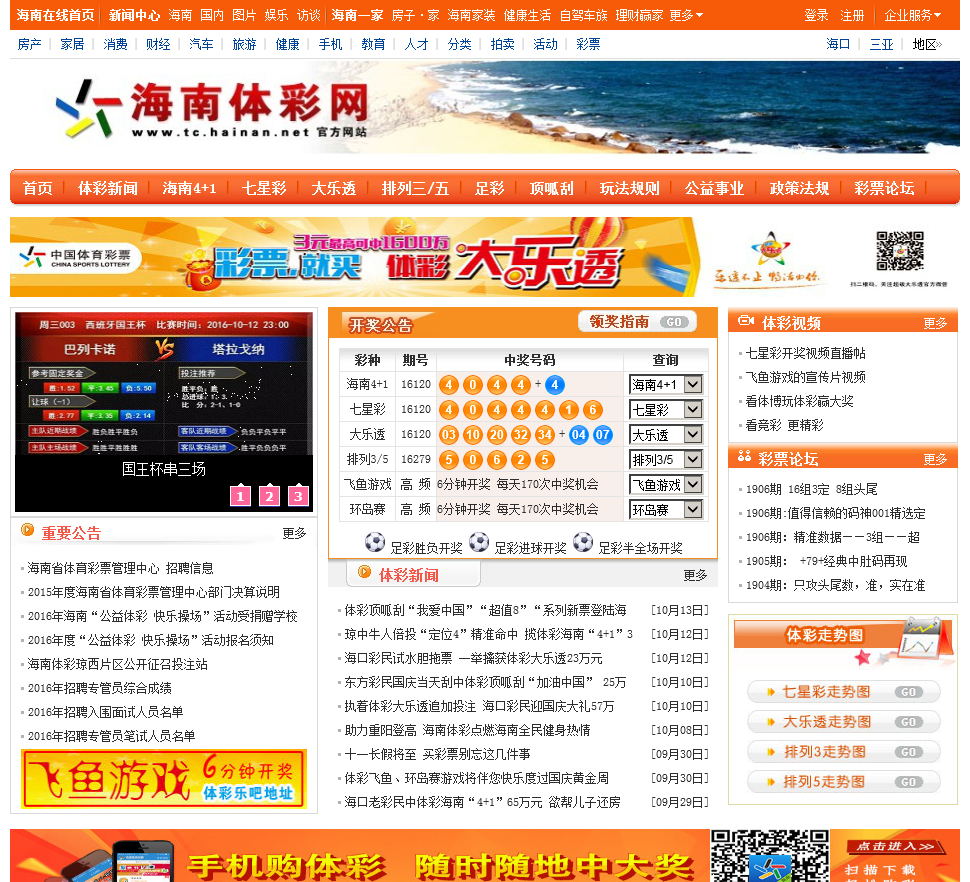The width and height of the screenshot is (970, 882).
Task: Click the orange arrow icon beside 体彩新闻 tab
Action: (x=364, y=572)
